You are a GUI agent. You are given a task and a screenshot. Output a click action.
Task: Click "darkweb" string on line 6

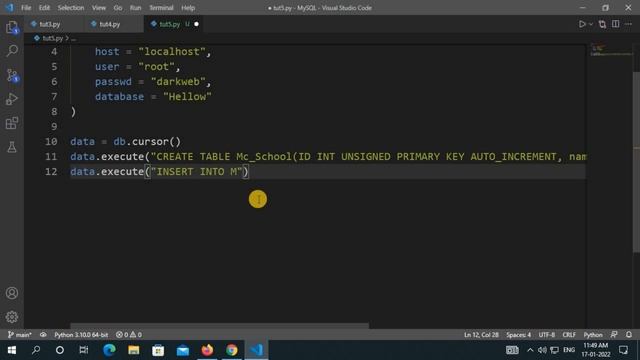click(x=178, y=82)
